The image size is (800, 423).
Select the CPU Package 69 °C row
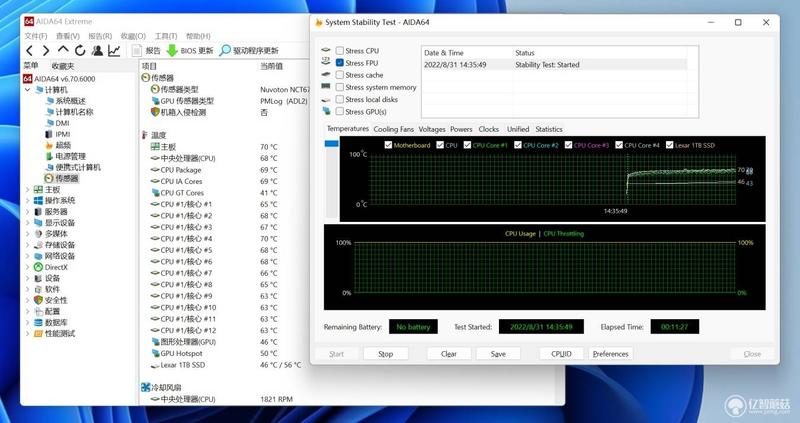pos(214,170)
